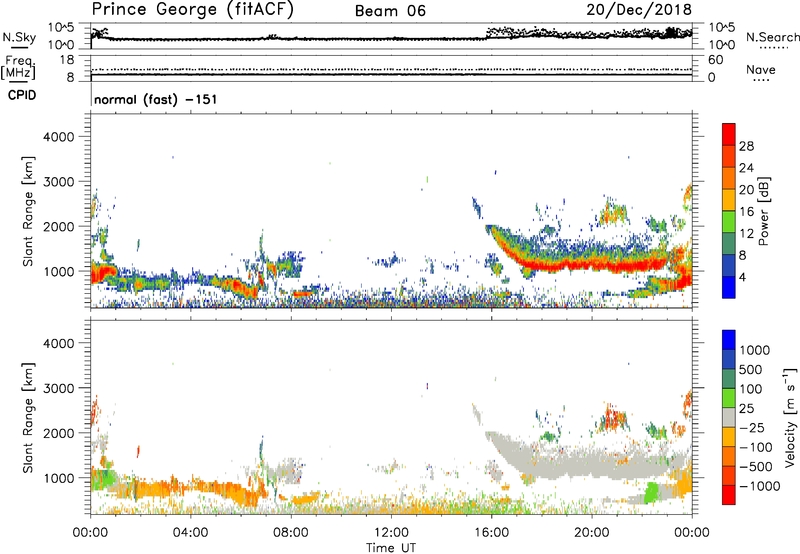Click the 'N.Sky' legend label
This screenshot has width=800, height=554.
point(19,37)
